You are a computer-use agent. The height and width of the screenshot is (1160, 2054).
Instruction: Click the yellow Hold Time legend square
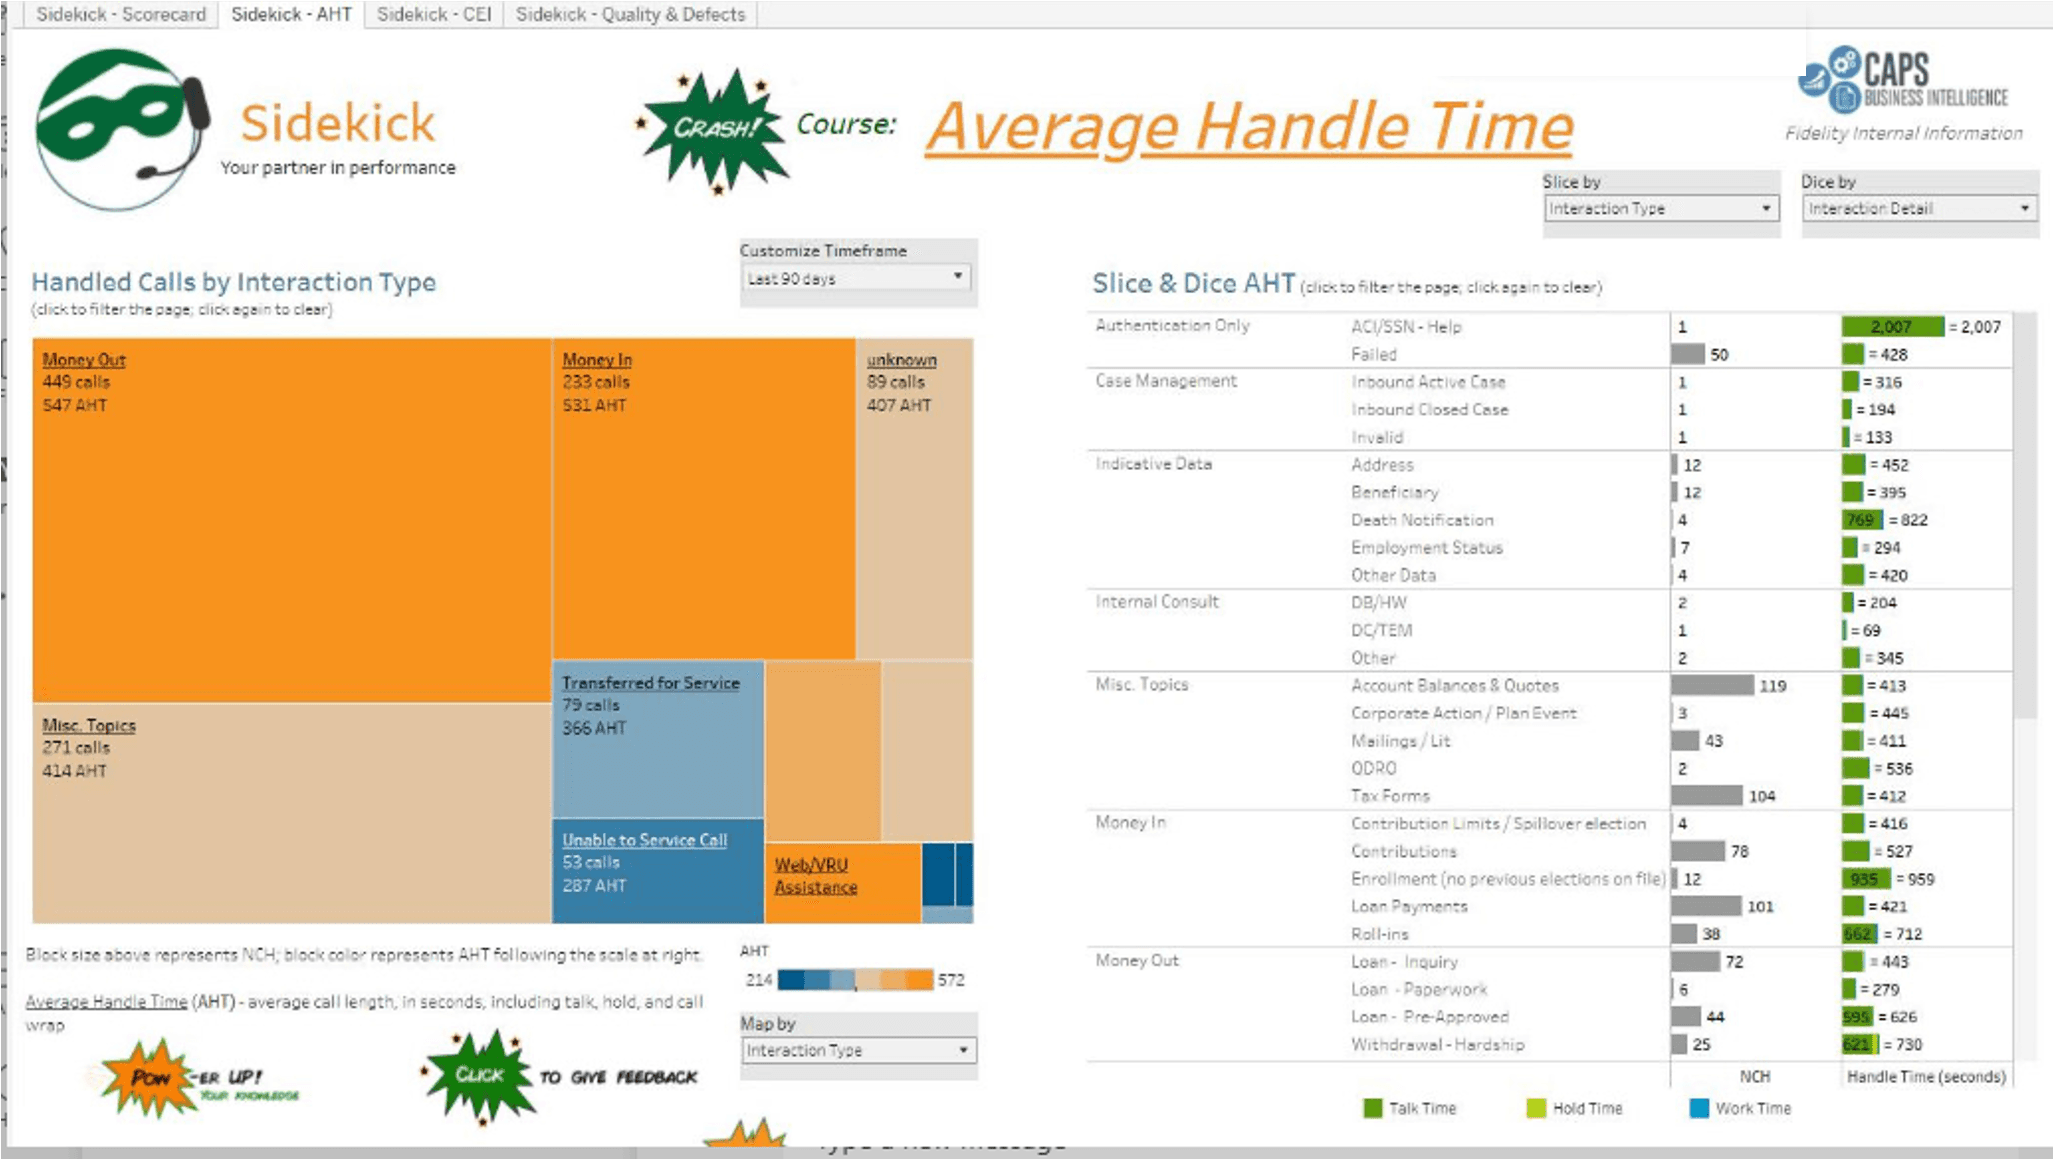point(1536,1108)
